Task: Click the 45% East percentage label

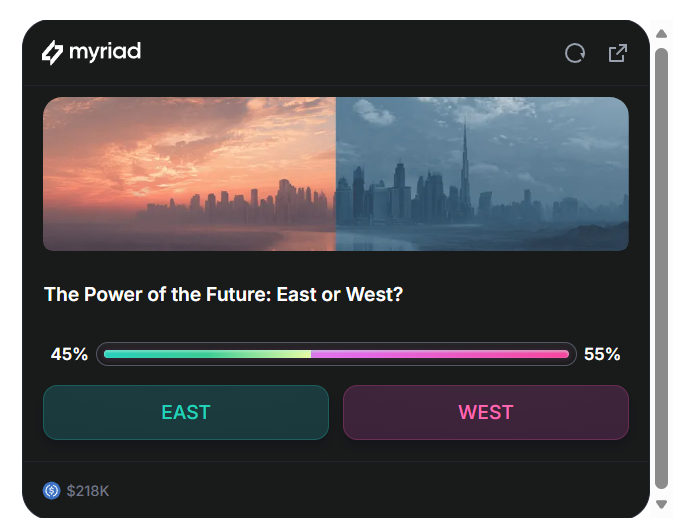Action: click(x=69, y=354)
